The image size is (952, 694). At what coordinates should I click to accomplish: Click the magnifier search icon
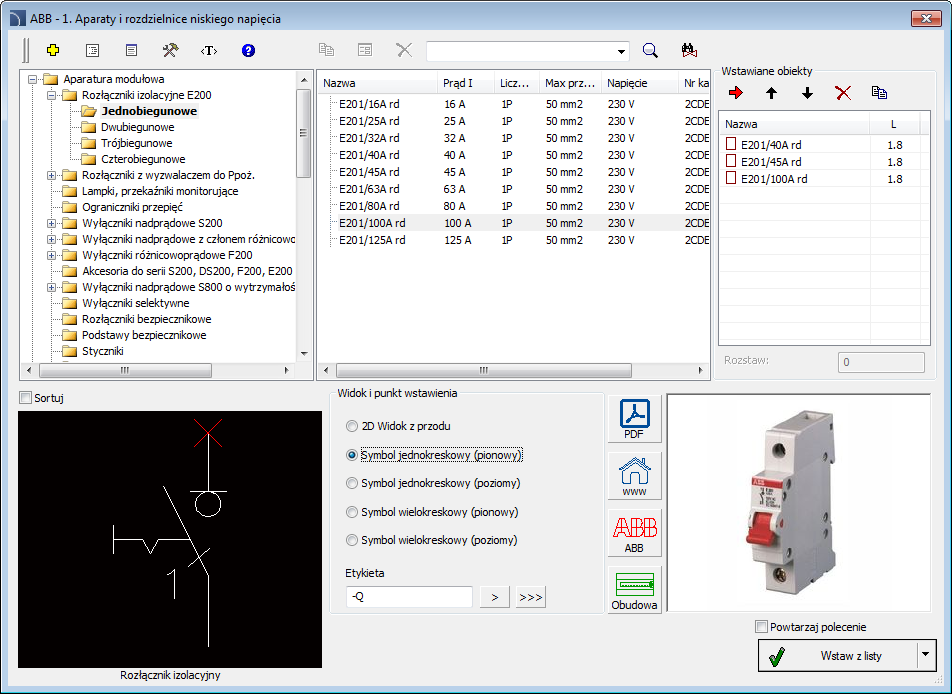tap(650, 50)
